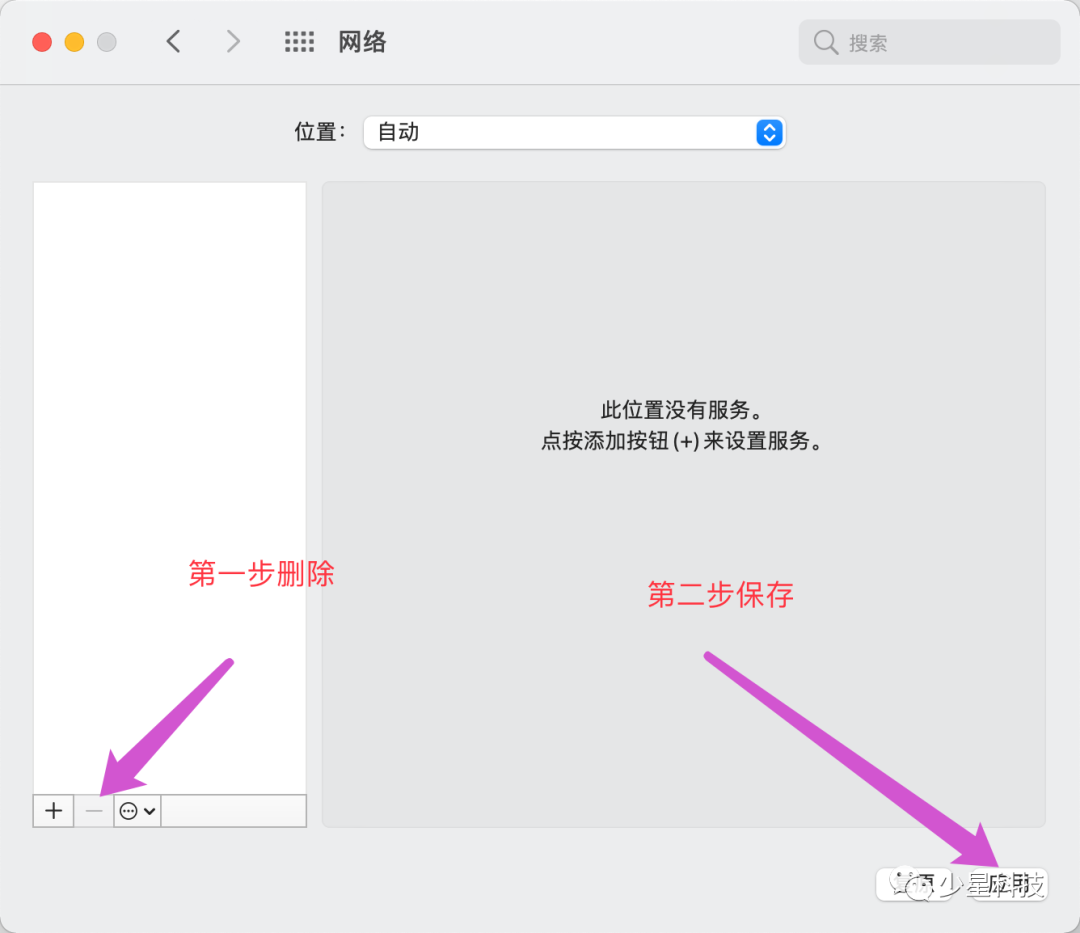Click the 第一步删除 annotation text
Viewport: 1080px width, 933px height.
(259, 574)
